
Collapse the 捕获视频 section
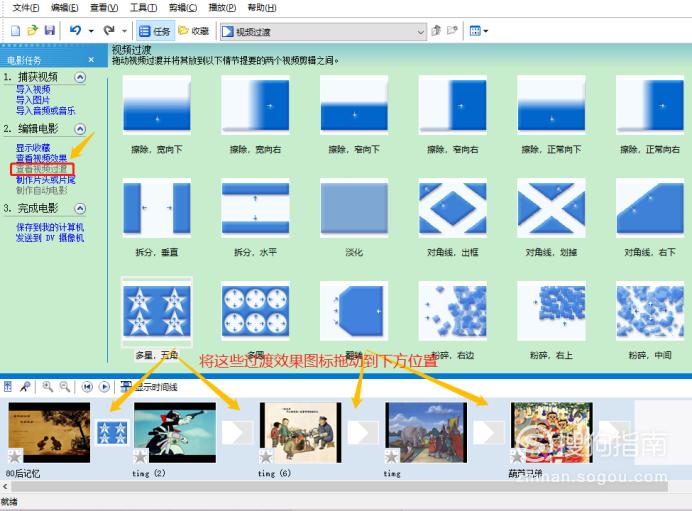[x=80, y=77]
